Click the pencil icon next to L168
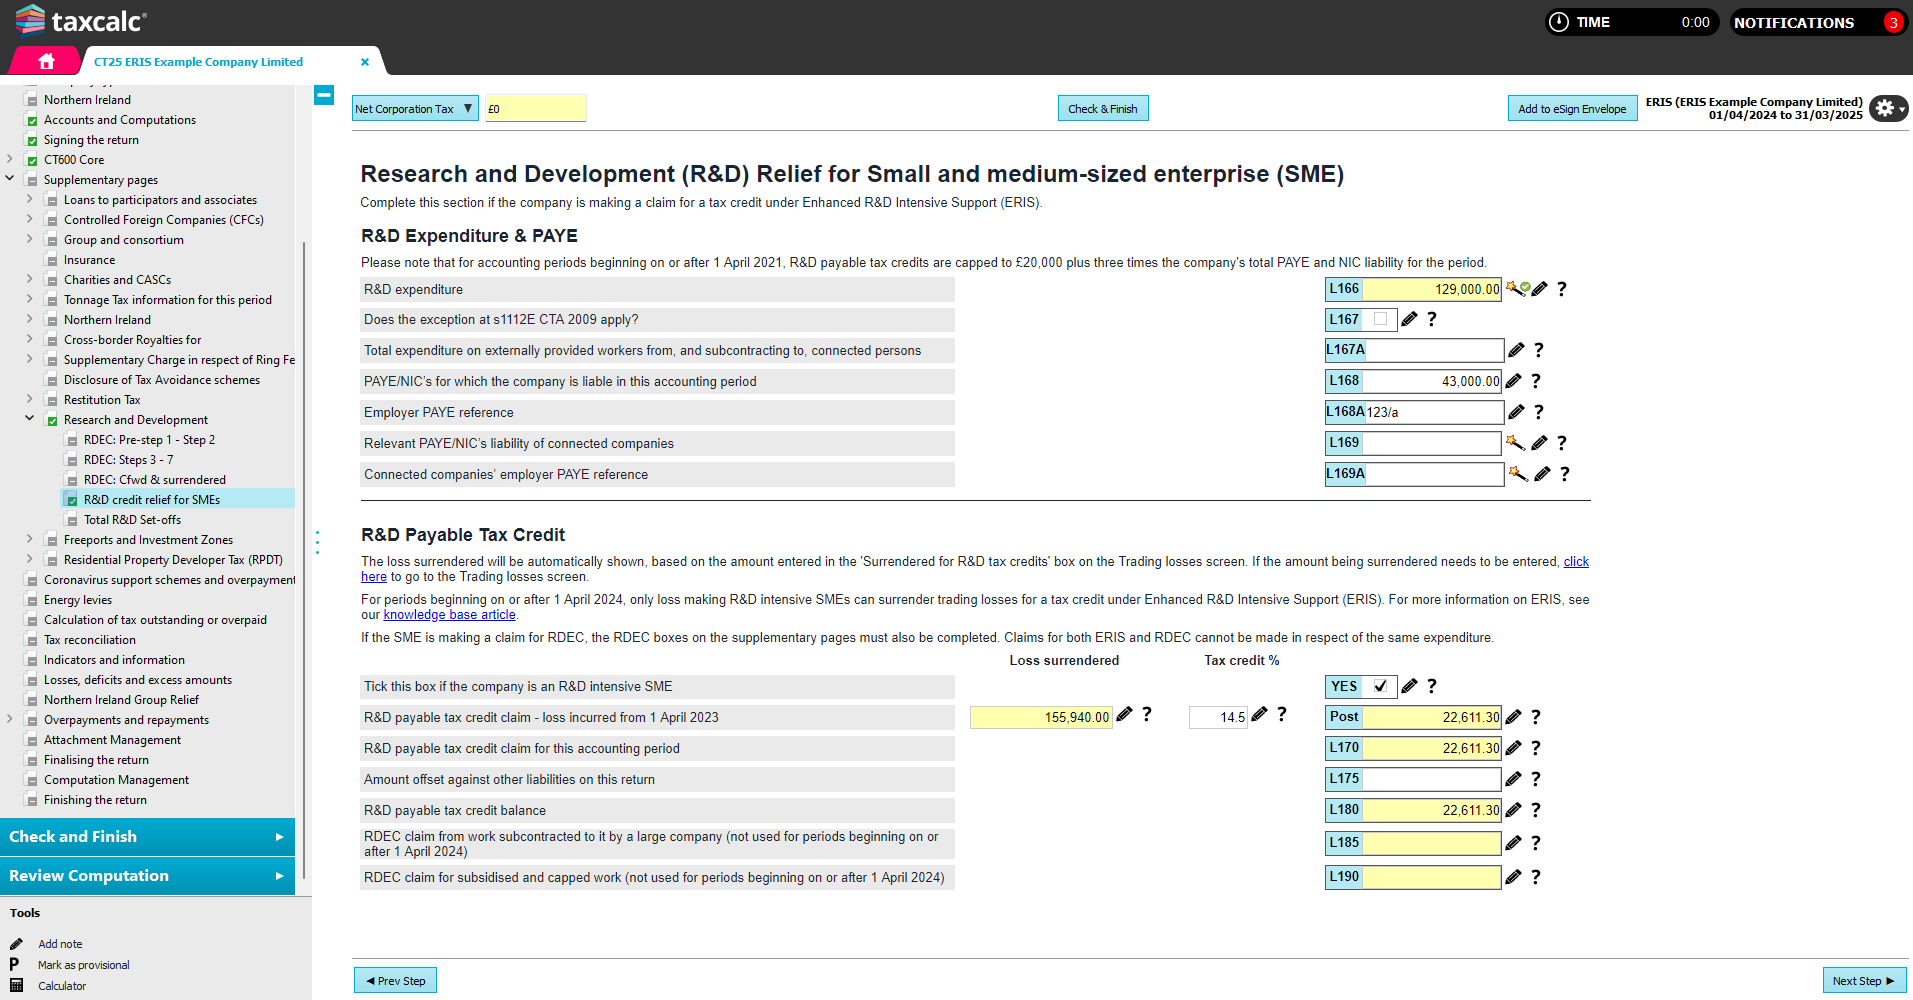 (1514, 381)
